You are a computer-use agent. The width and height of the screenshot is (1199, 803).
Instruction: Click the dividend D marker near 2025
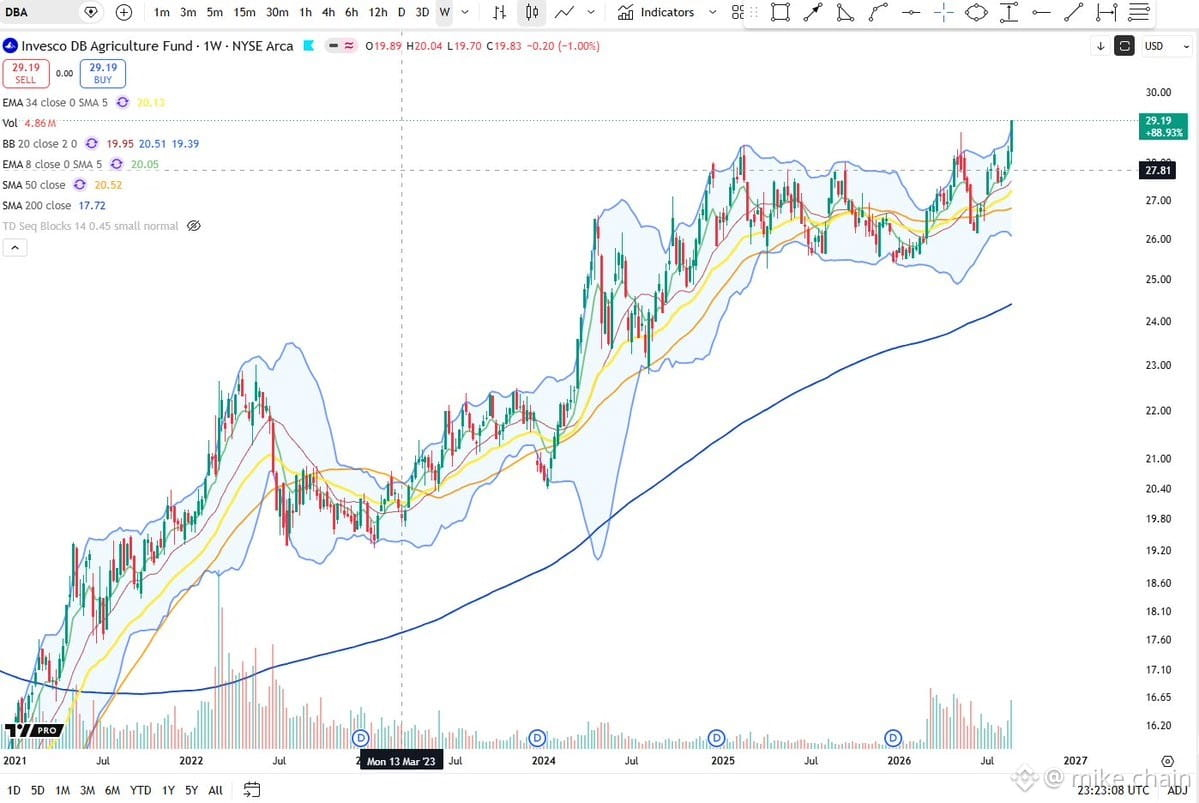pos(716,738)
